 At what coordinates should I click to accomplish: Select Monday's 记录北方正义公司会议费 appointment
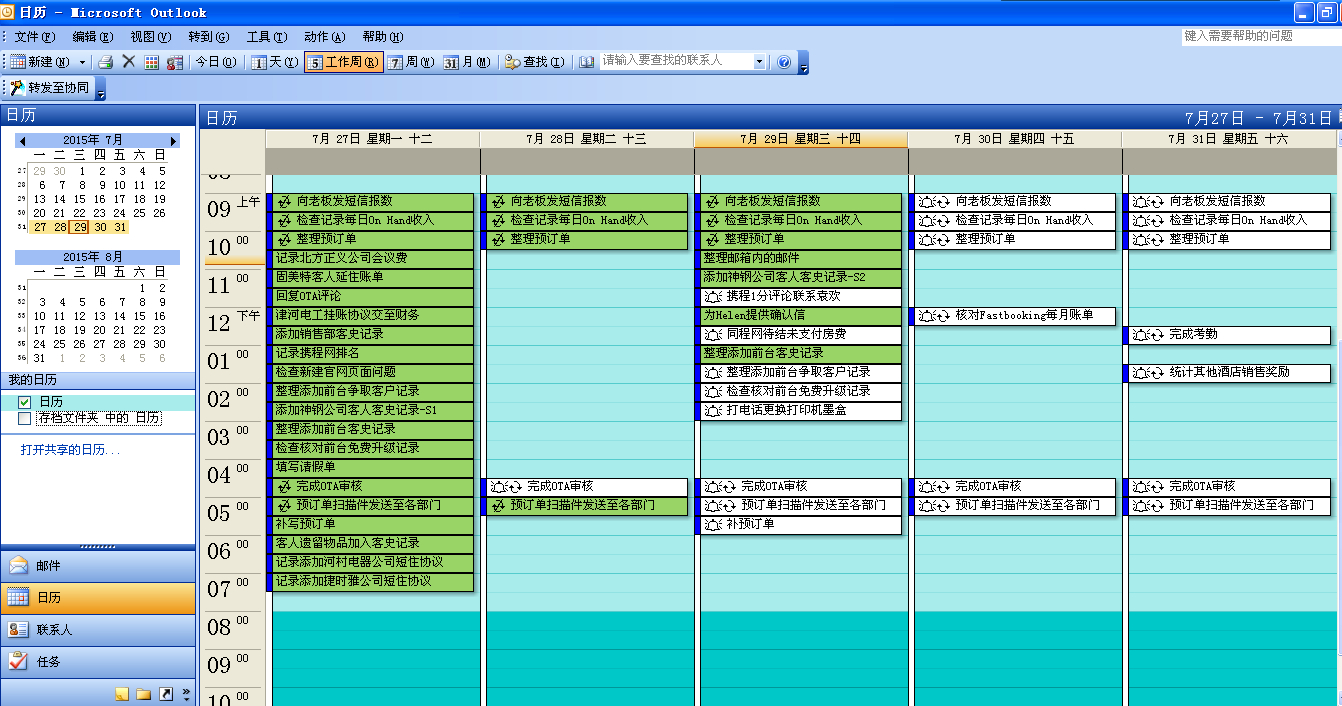(x=372, y=258)
